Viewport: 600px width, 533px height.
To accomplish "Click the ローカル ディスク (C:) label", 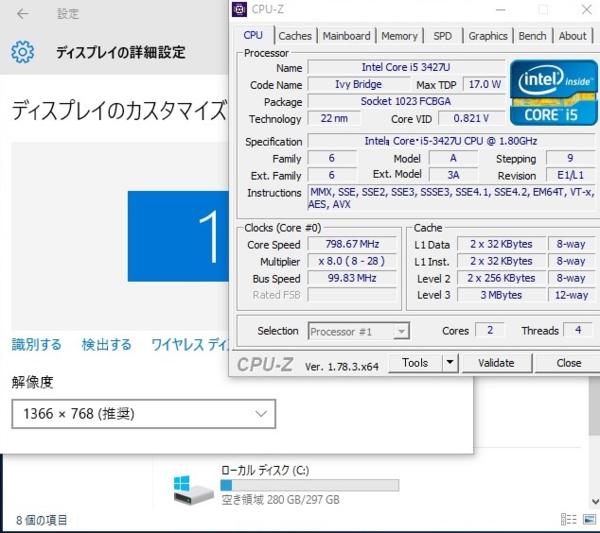I will pos(265,470).
